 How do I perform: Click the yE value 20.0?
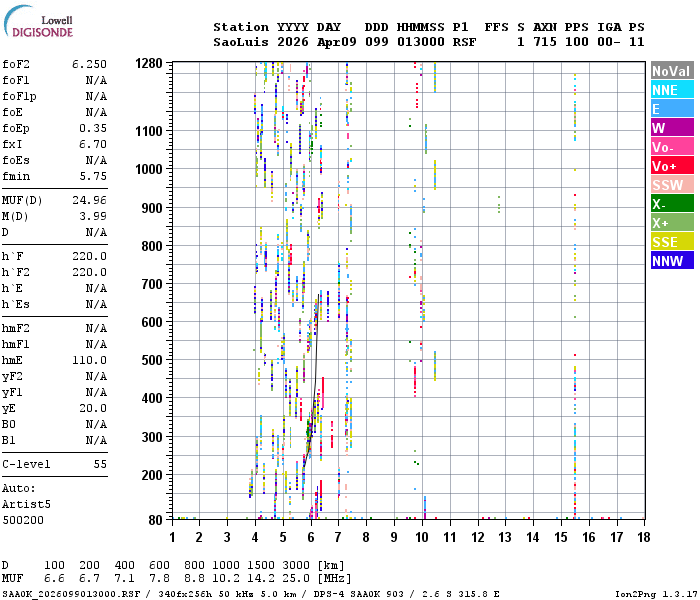click(93, 408)
